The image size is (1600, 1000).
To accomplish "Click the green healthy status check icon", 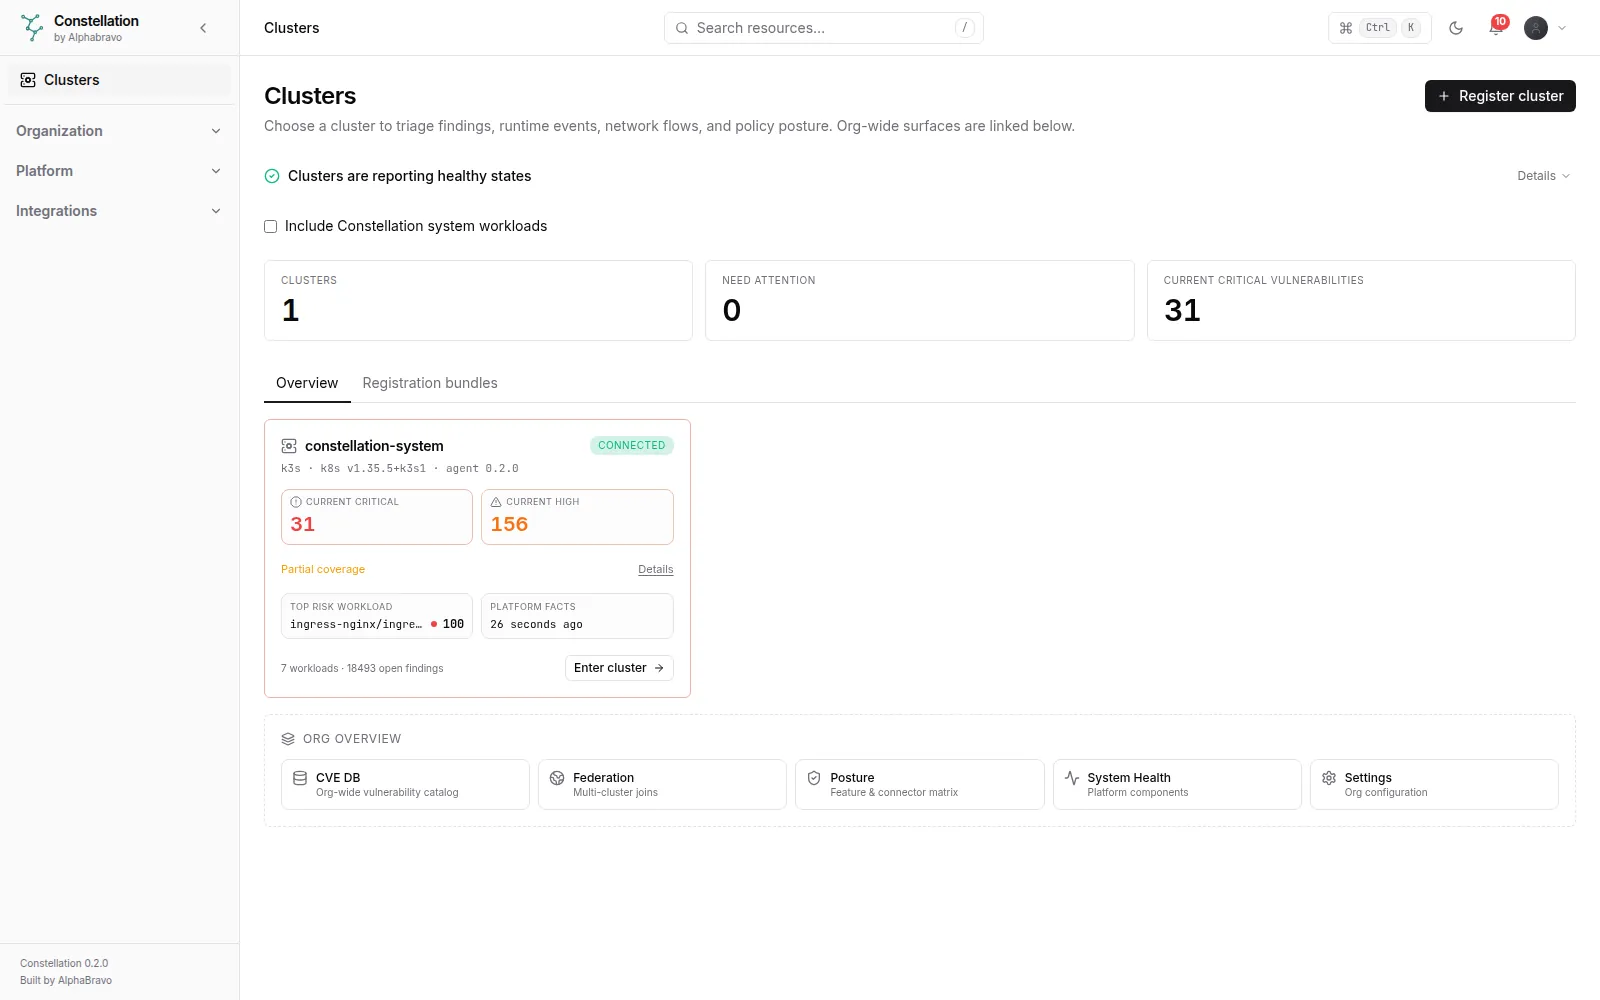I will point(272,176).
